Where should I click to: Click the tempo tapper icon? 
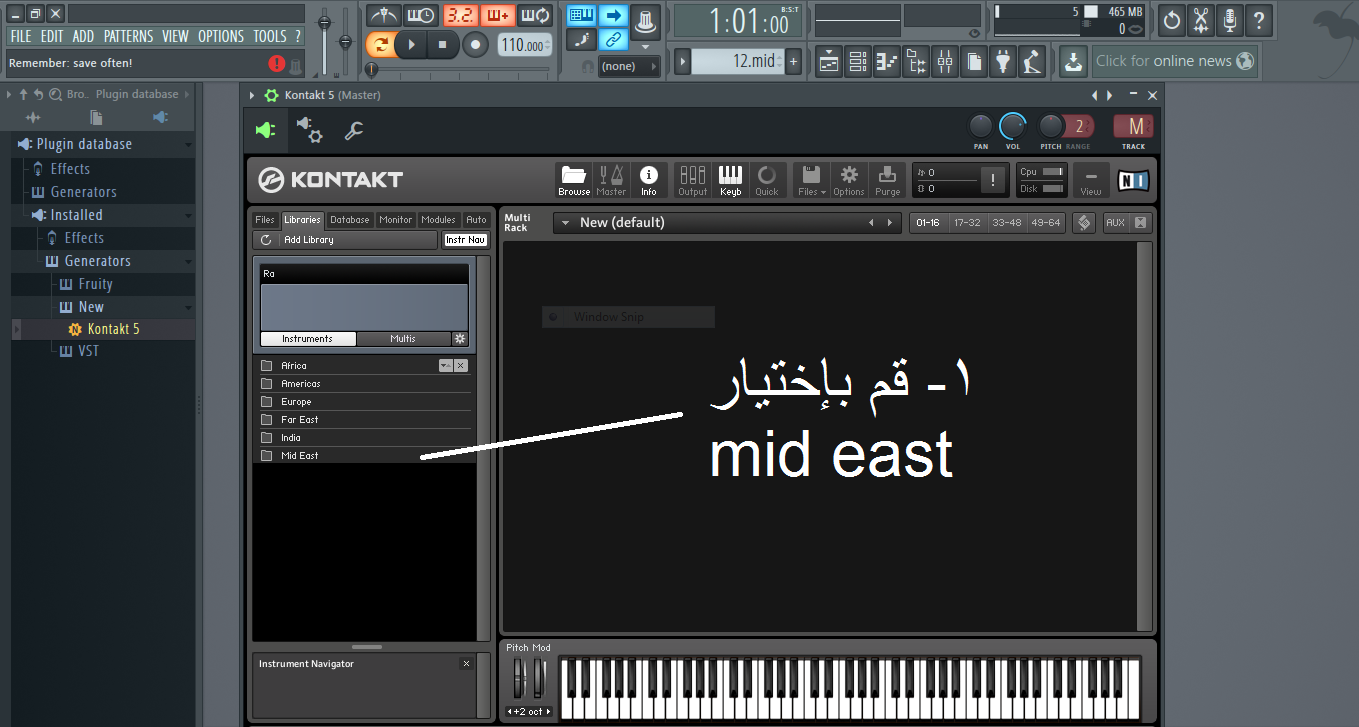click(x=1032, y=61)
